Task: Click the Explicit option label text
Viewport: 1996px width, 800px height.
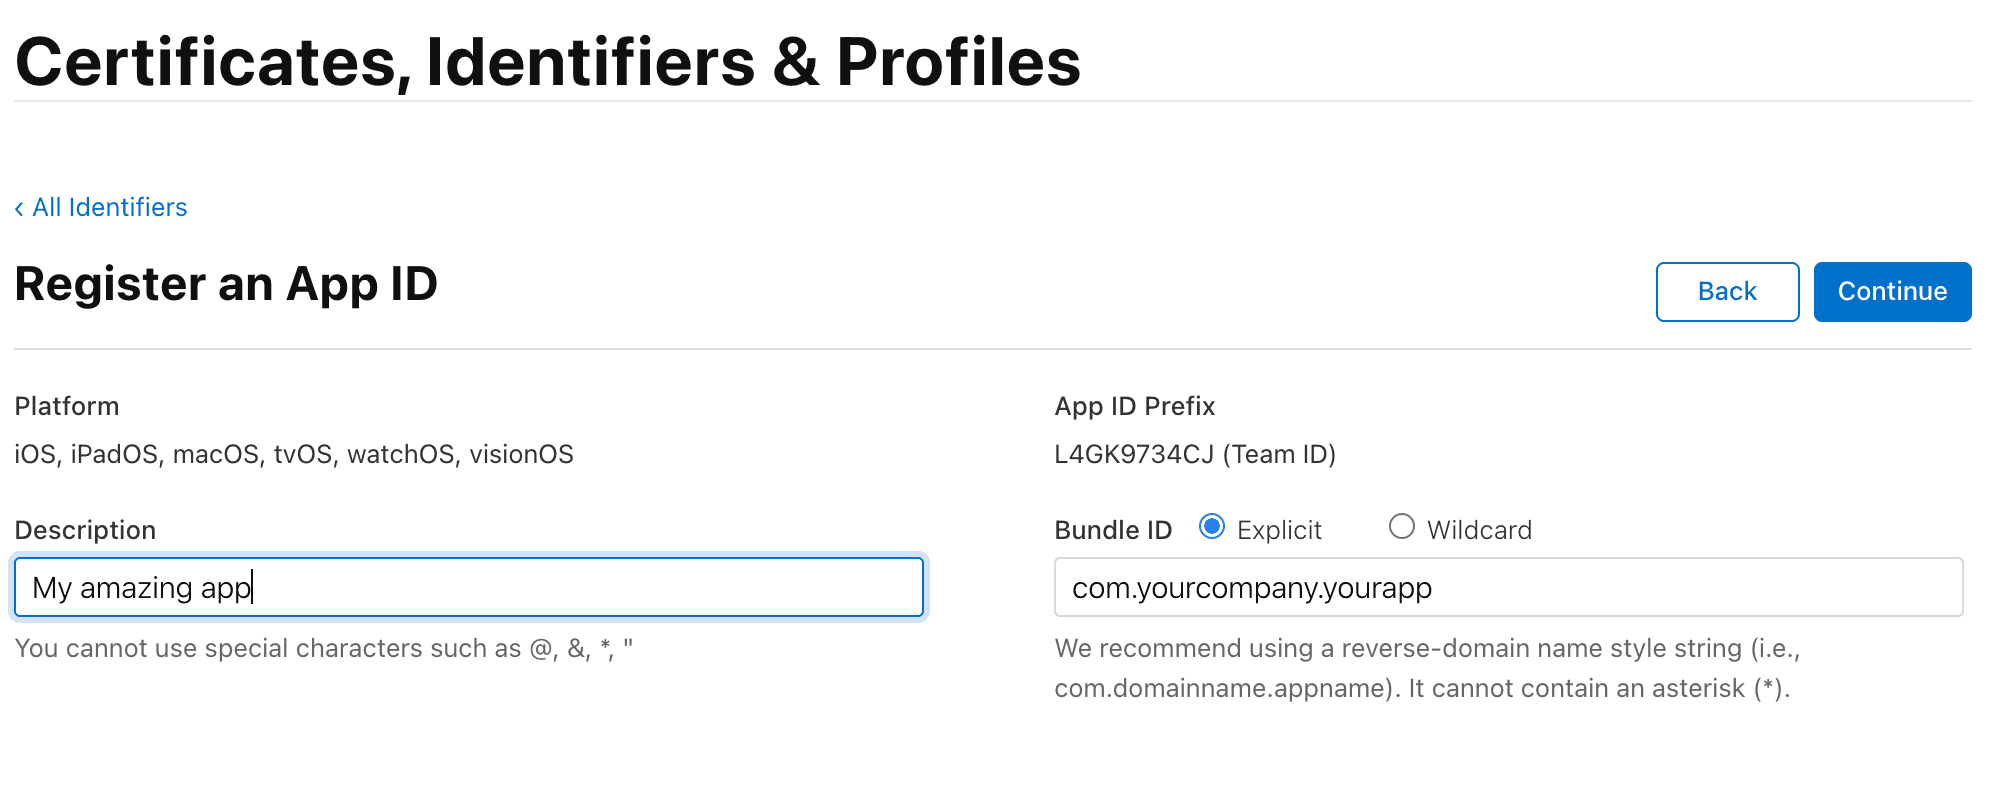Action: [x=1278, y=530]
